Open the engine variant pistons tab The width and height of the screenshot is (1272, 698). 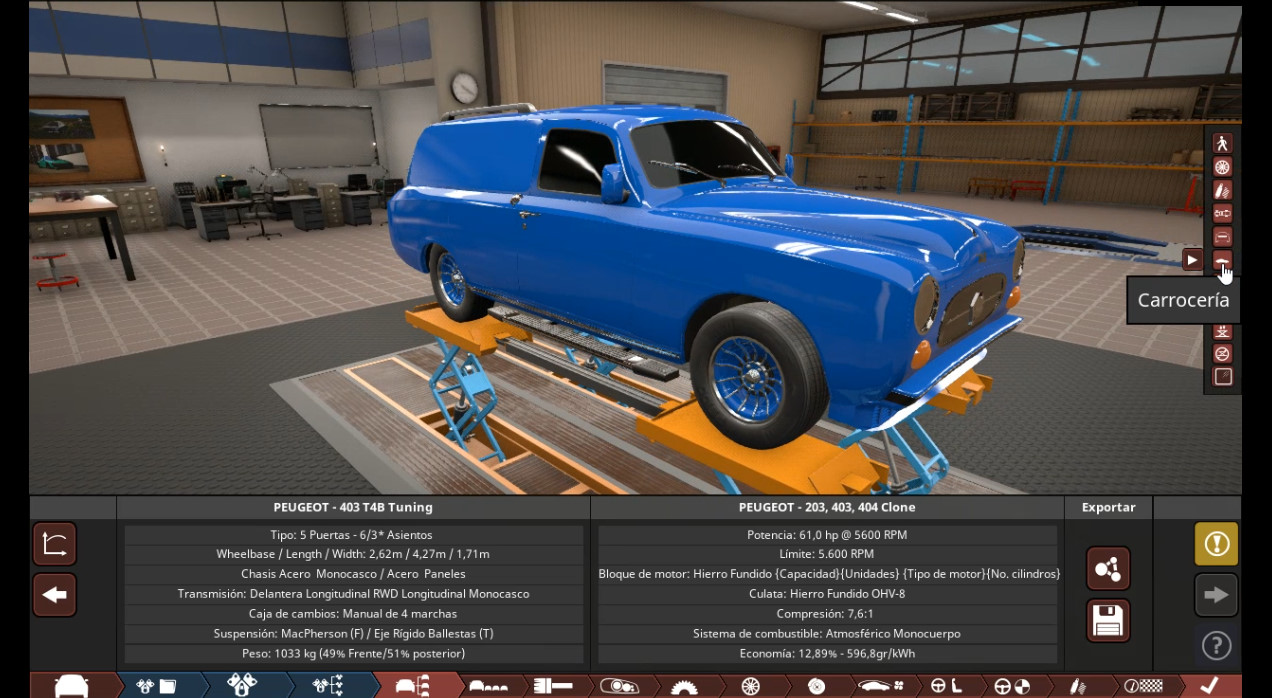pos(242,685)
